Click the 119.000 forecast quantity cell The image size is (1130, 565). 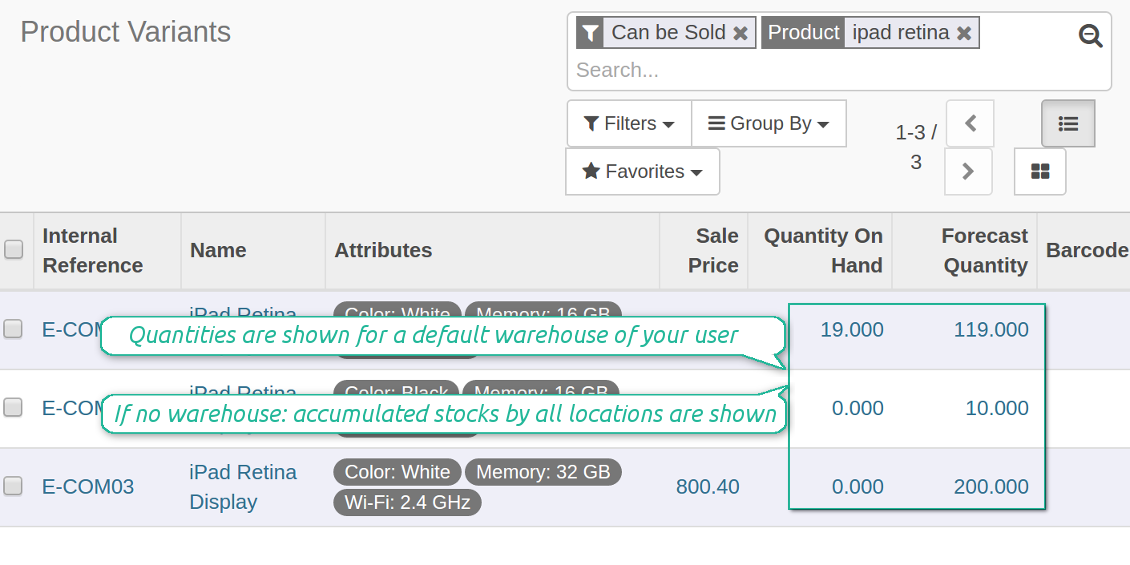[992, 330]
